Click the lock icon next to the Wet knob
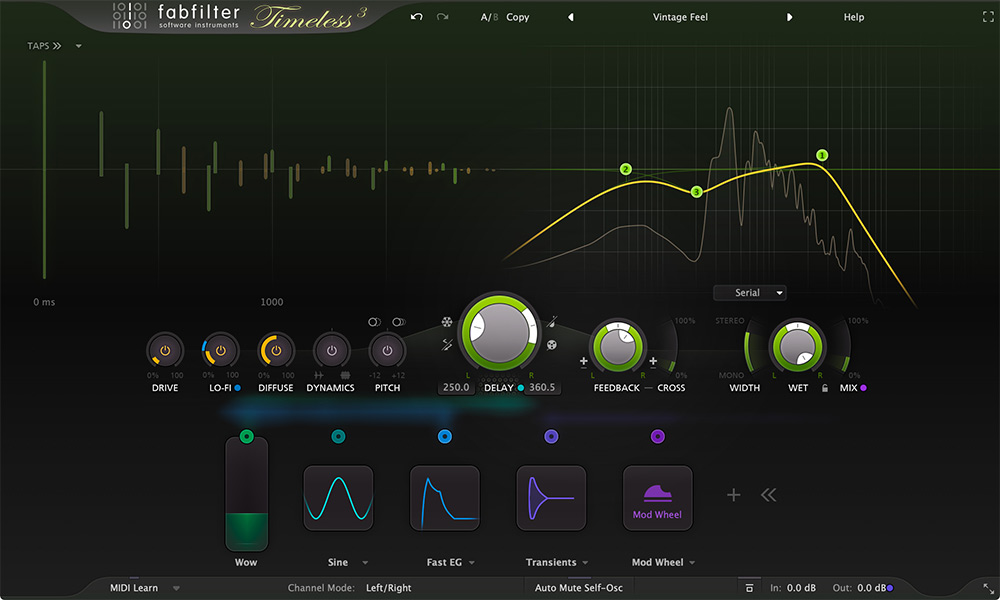Screen dimensions: 1000x600 824,387
